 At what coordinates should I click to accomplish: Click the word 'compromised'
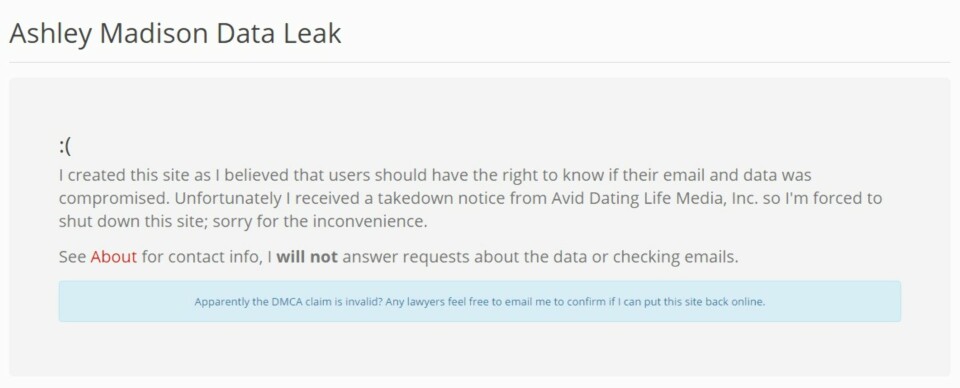coord(113,198)
